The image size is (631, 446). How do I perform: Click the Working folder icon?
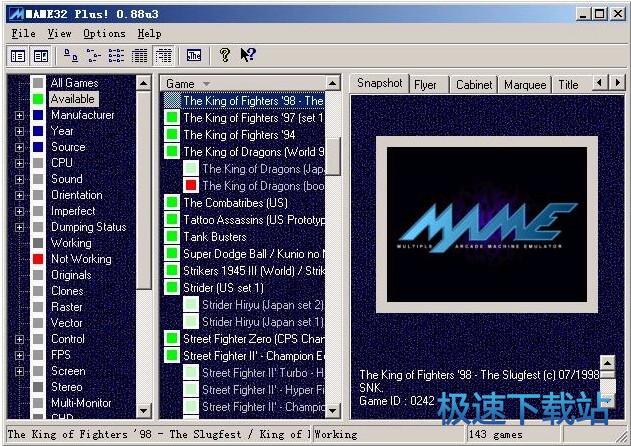[38, 243]
